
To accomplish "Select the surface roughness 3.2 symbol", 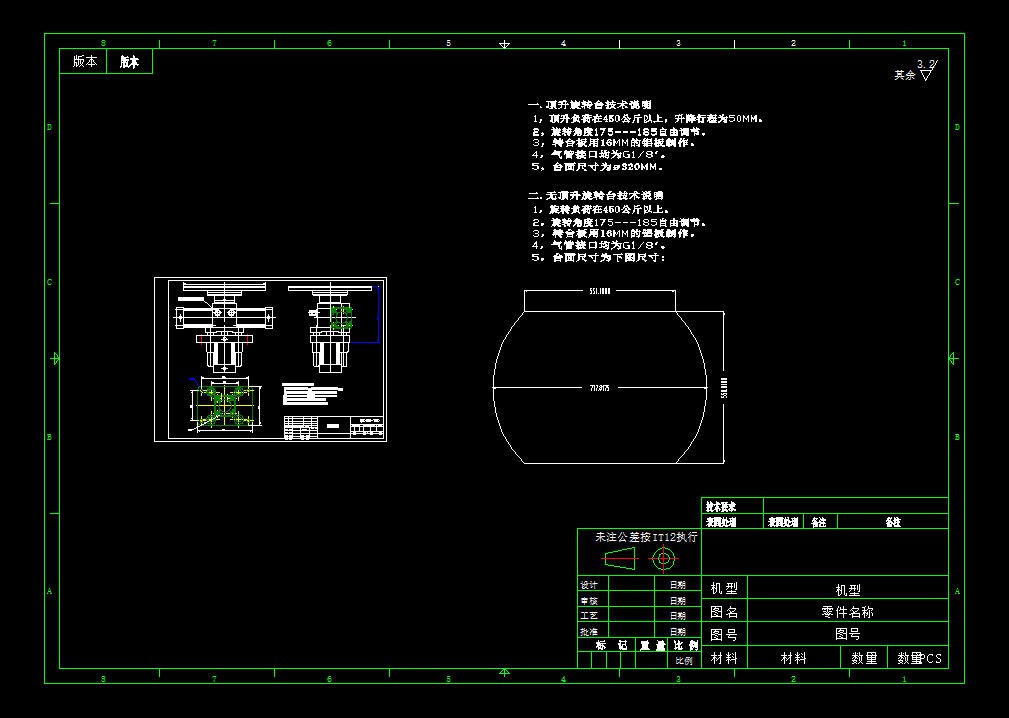I will [925, 63].
